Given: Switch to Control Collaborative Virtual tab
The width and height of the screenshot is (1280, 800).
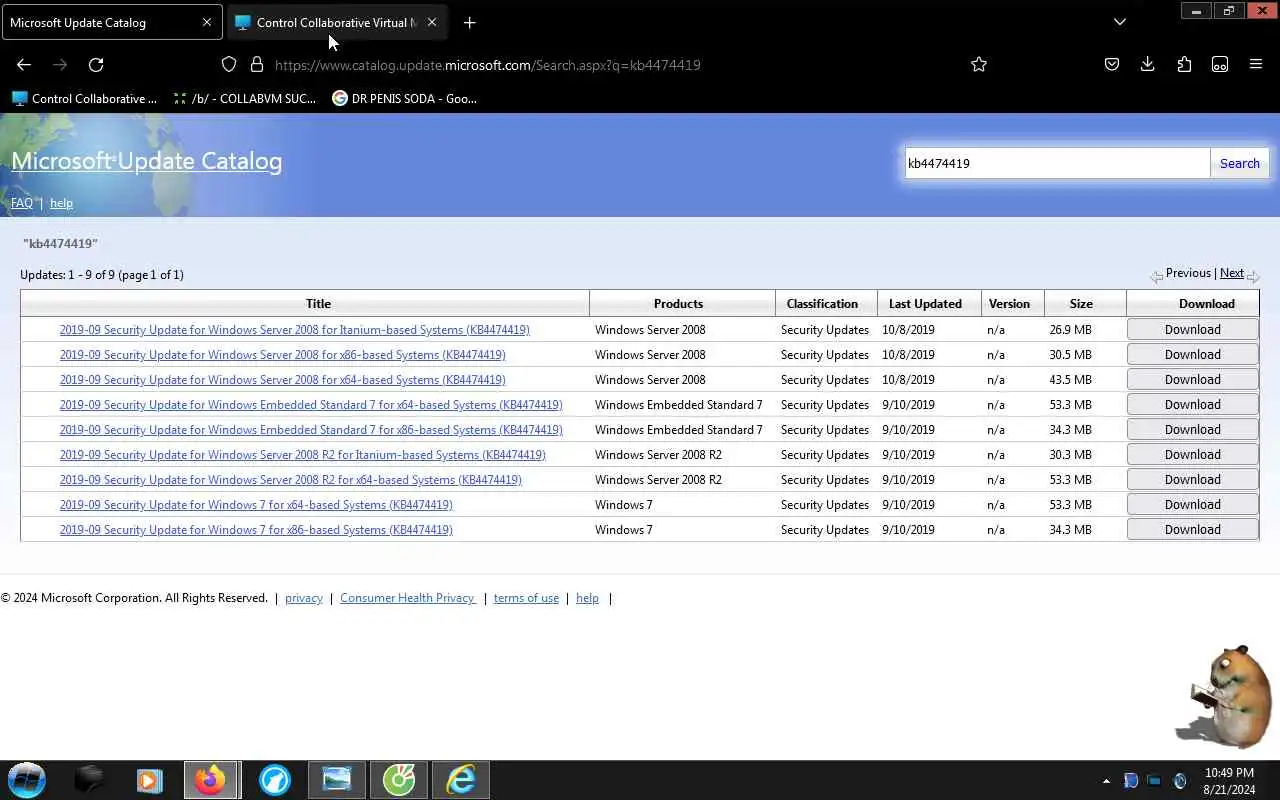Looking at the screenshot, I should pyautogui.click(x=337, y=22).
